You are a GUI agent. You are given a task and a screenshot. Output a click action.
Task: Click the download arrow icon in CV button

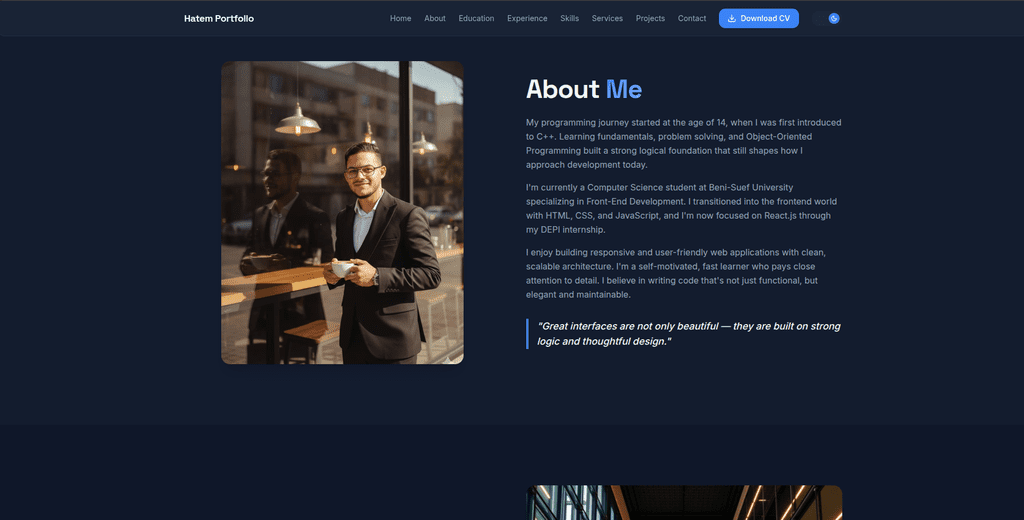(x=731, y=18)
